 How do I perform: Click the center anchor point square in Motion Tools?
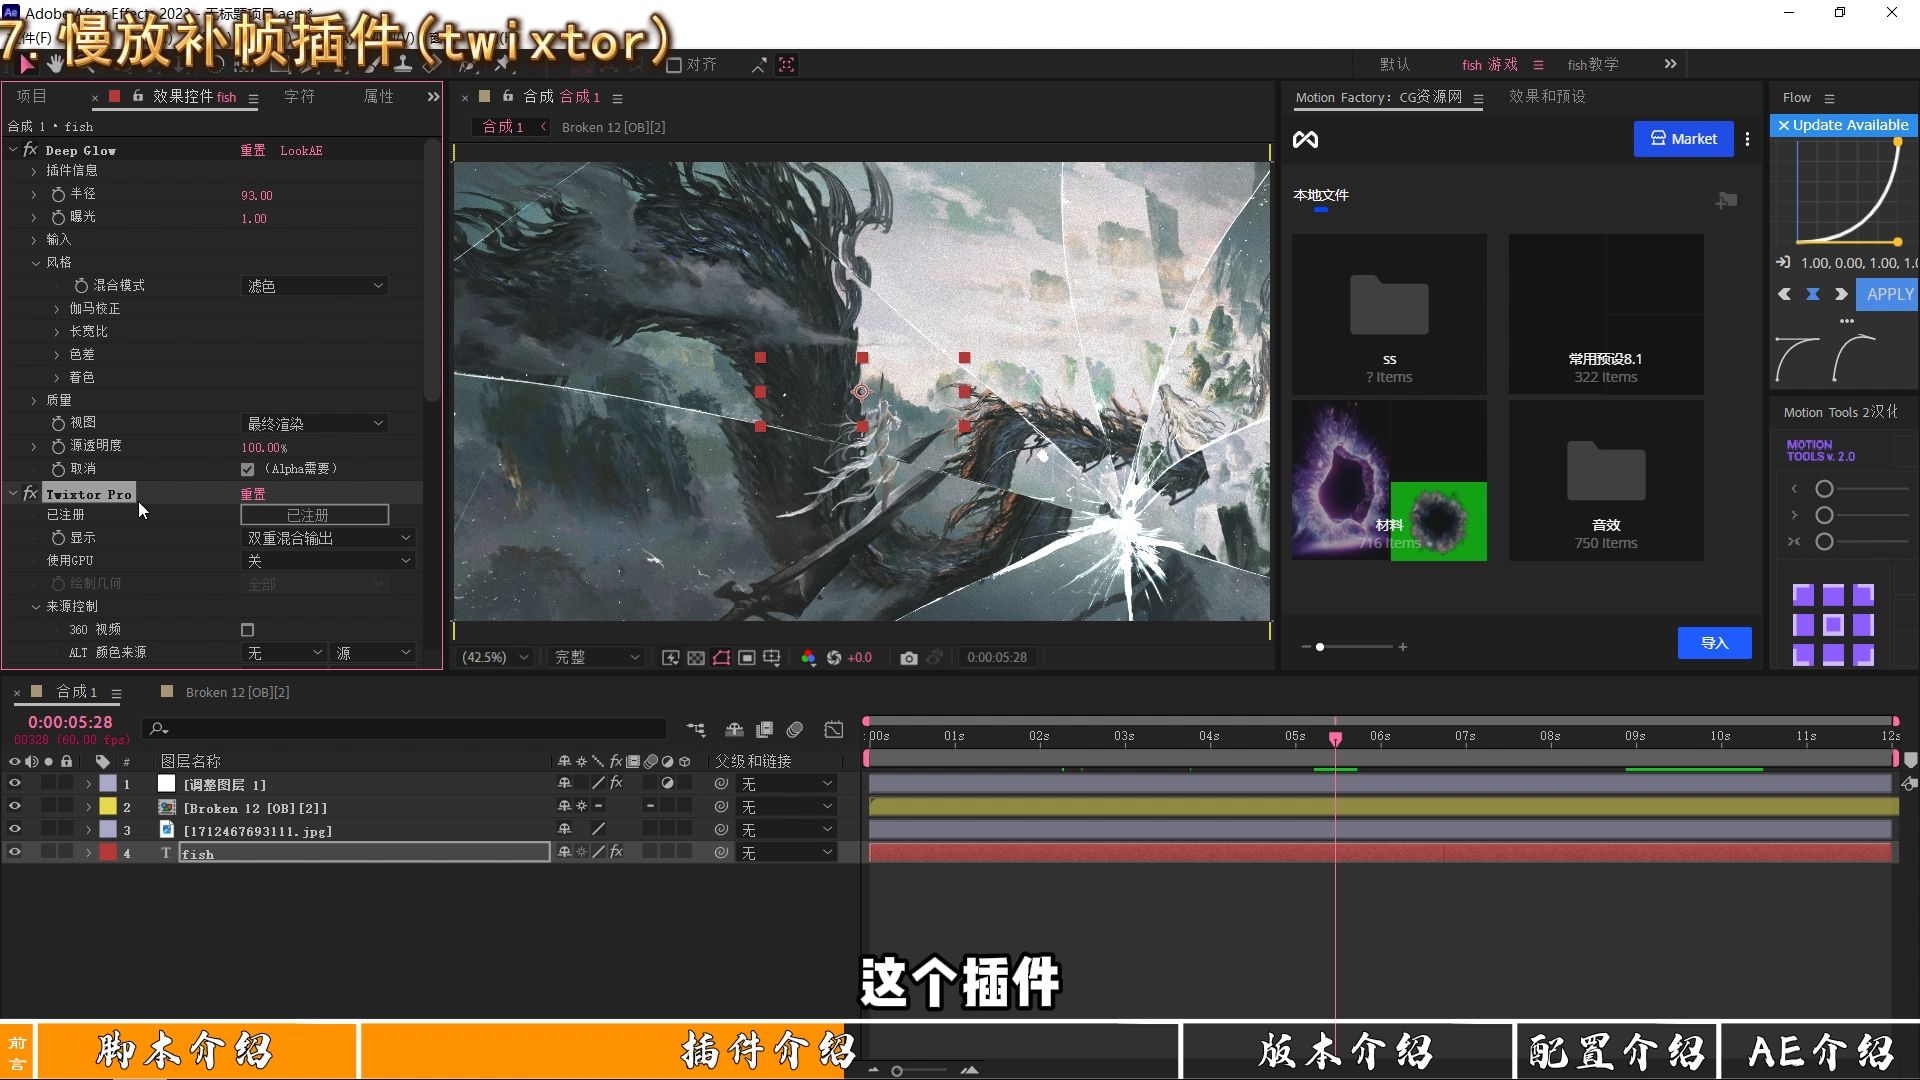[1833, 625]
